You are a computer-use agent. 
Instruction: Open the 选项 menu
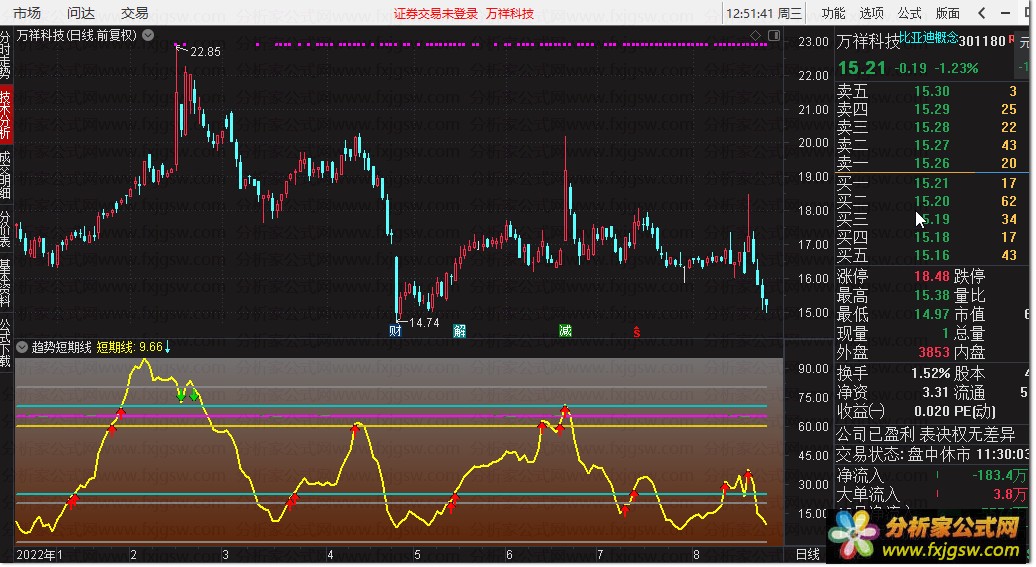click(871, 13)
